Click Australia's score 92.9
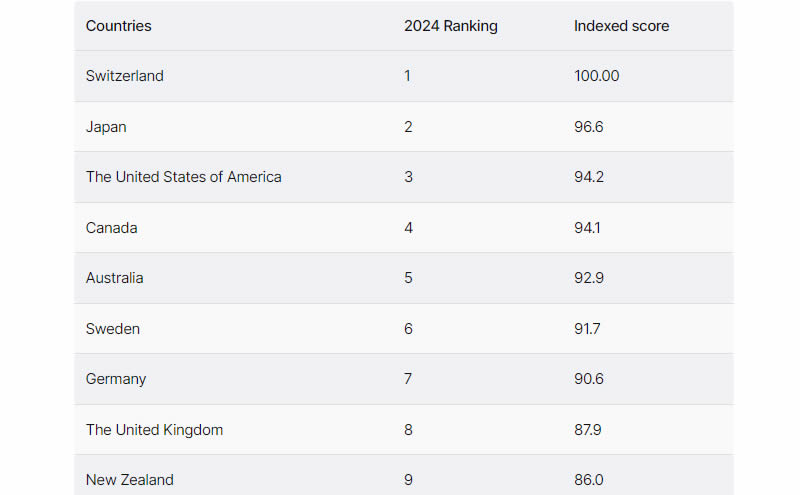The width and height of the screenshot is (800, 495). (589, 278)
